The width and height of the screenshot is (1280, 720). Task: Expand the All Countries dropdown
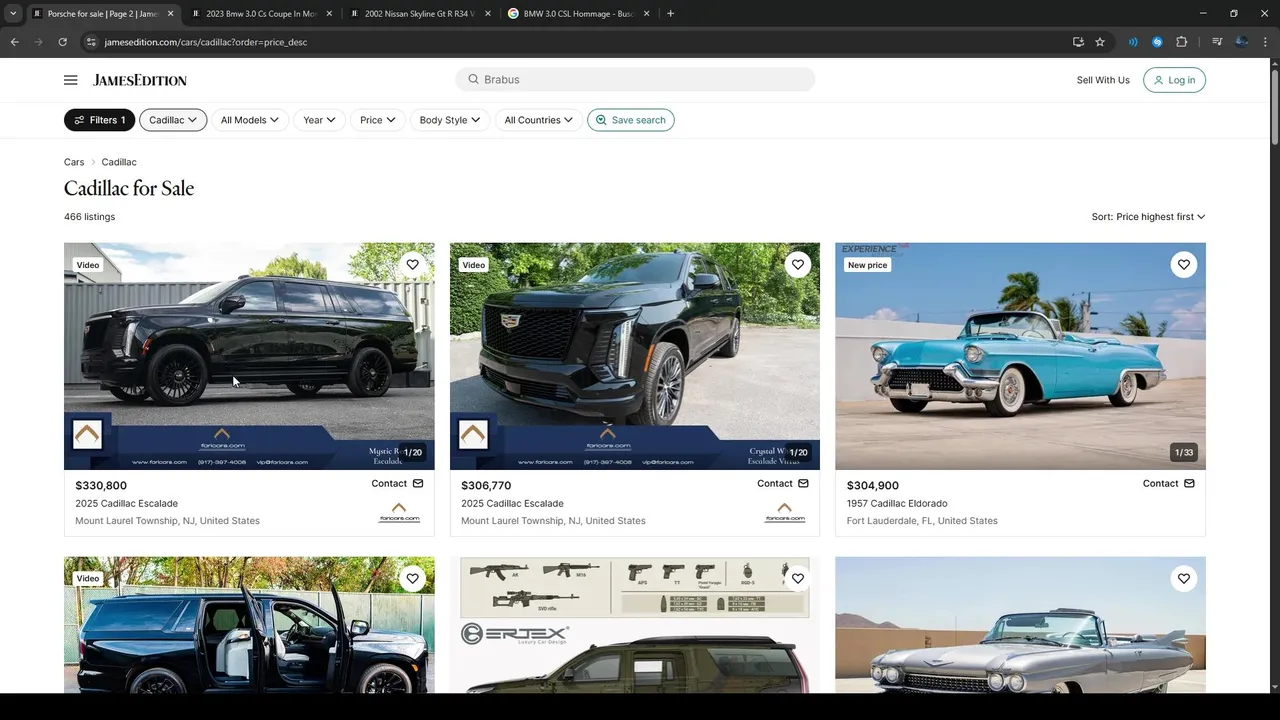point(538,120)
